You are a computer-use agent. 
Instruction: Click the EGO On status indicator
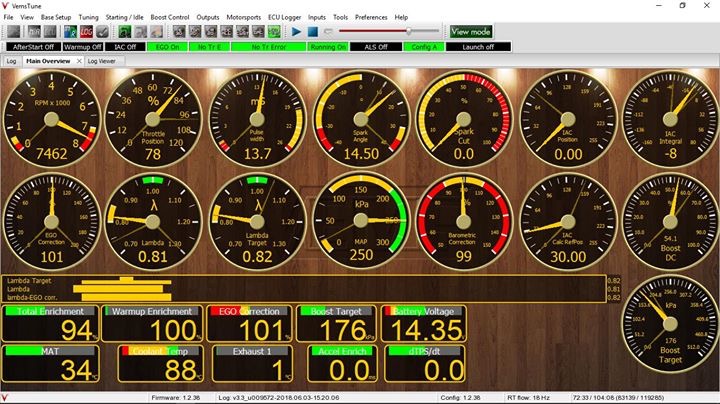(168, 47)
